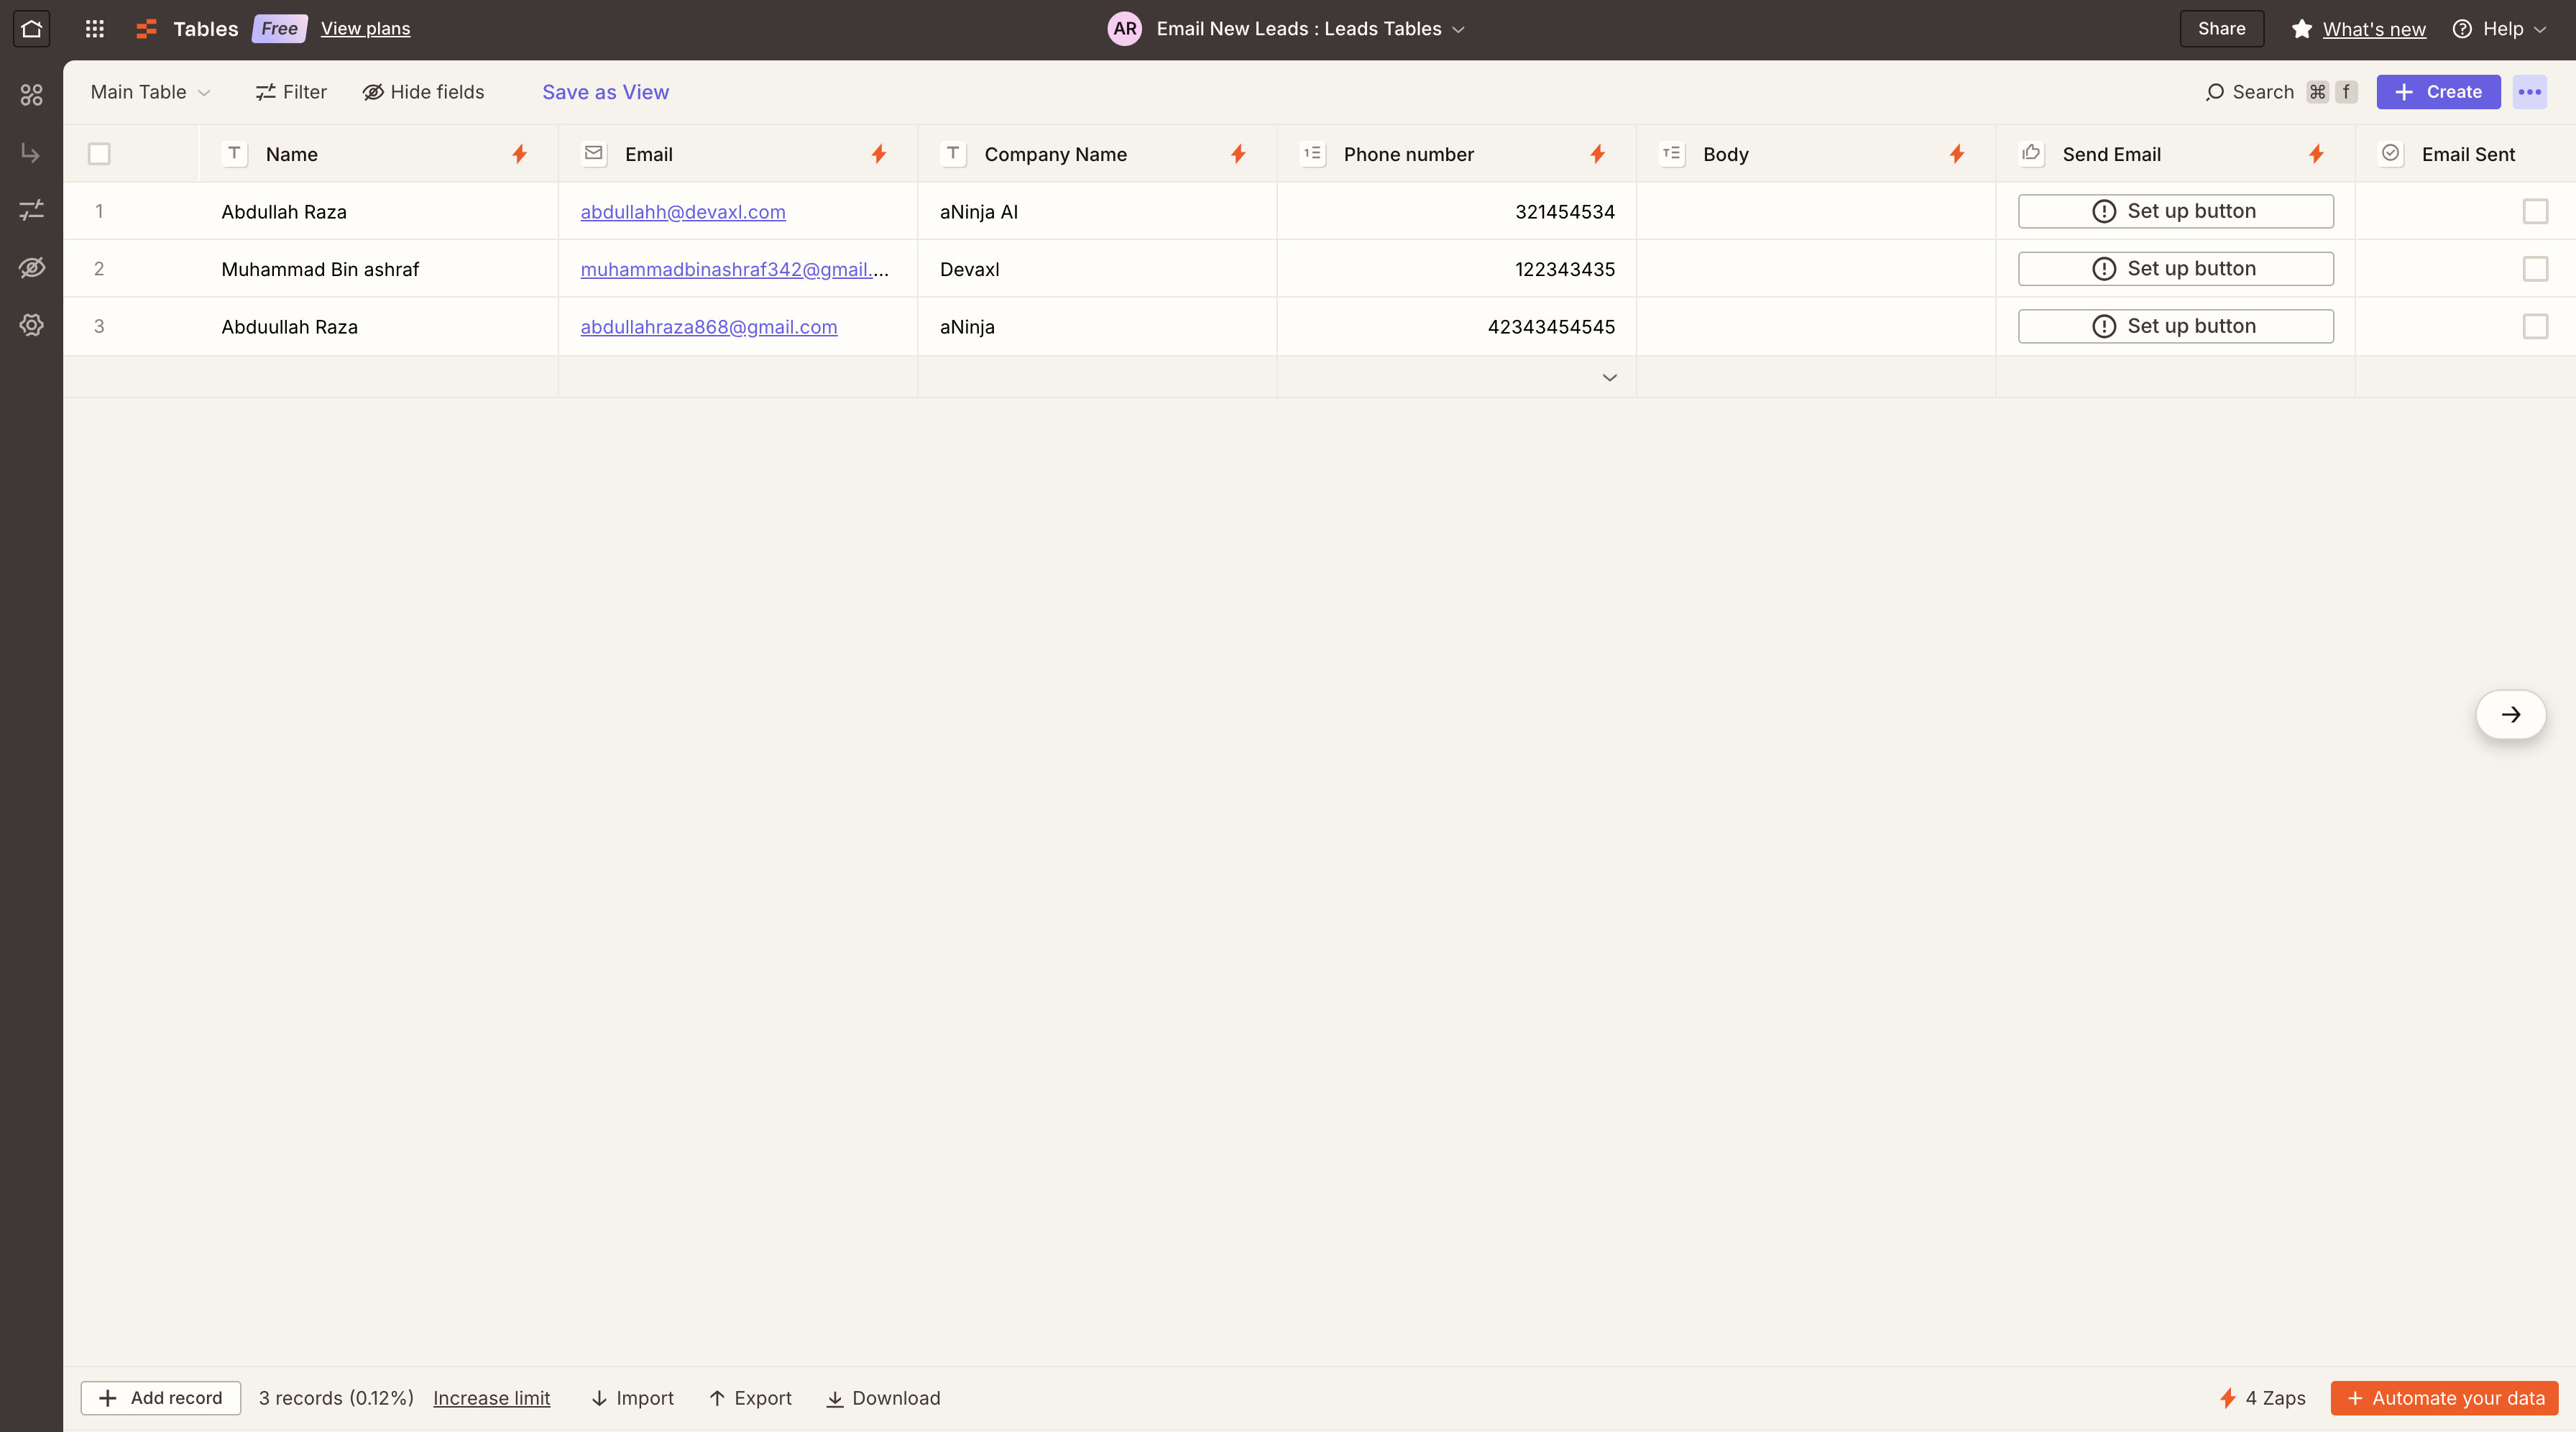Viewport: 2576px width, 1432px height.
Task: Click the scroll right arrow button
Action: tap(2510, 714)
